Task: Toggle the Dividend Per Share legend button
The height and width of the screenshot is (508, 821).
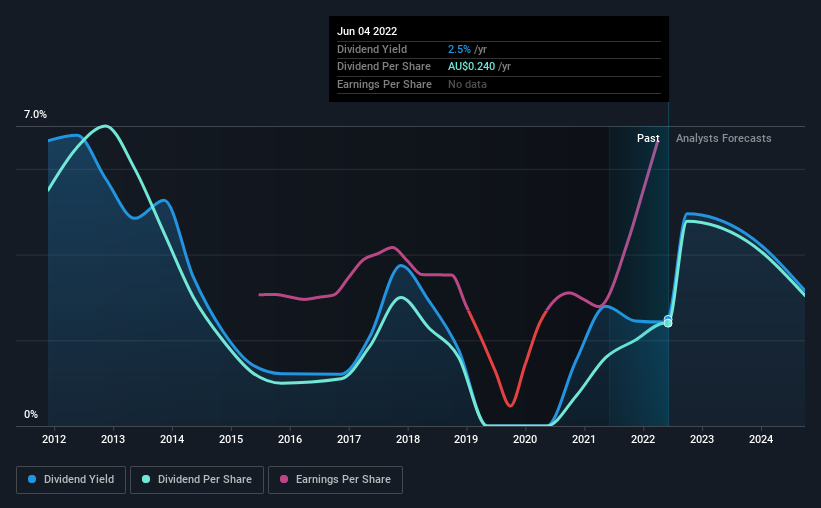Action: pos(197,480)
